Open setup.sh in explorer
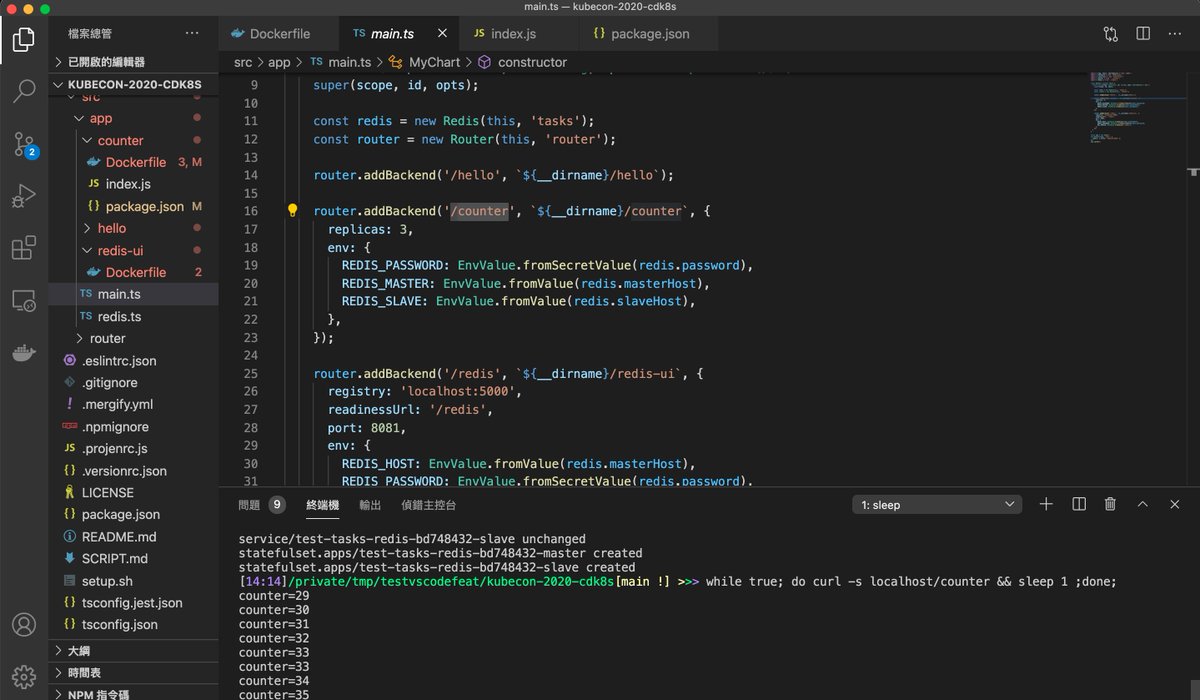Image resolution: width=1200 pixels, height=700 pixels. click(x=133, y=580)
